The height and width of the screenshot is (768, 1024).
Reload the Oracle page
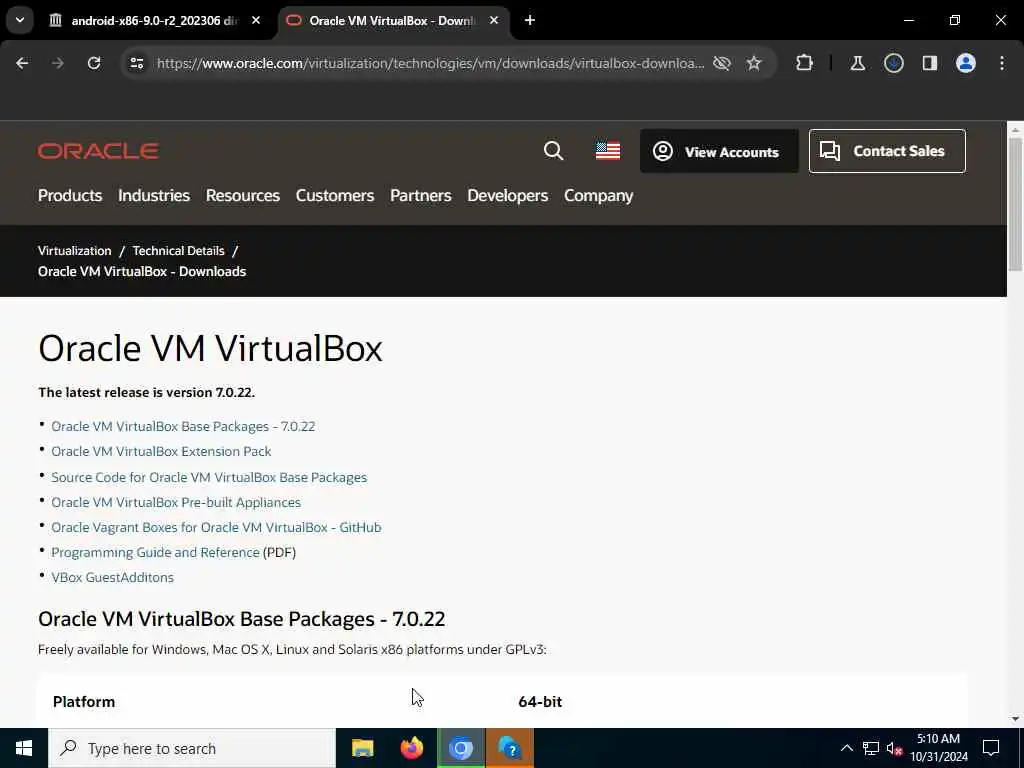[x=94, y=63]
